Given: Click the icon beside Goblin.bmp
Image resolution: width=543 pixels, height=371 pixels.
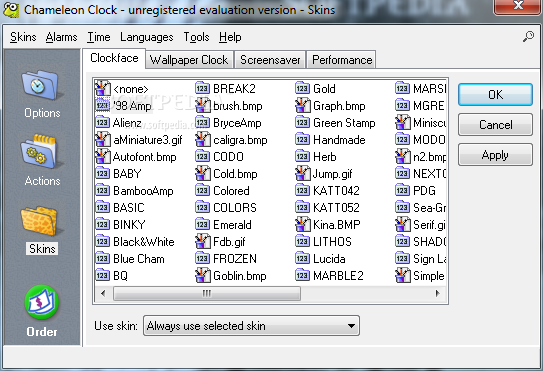Looking at the screenshot, I should [x=203, y=275].
